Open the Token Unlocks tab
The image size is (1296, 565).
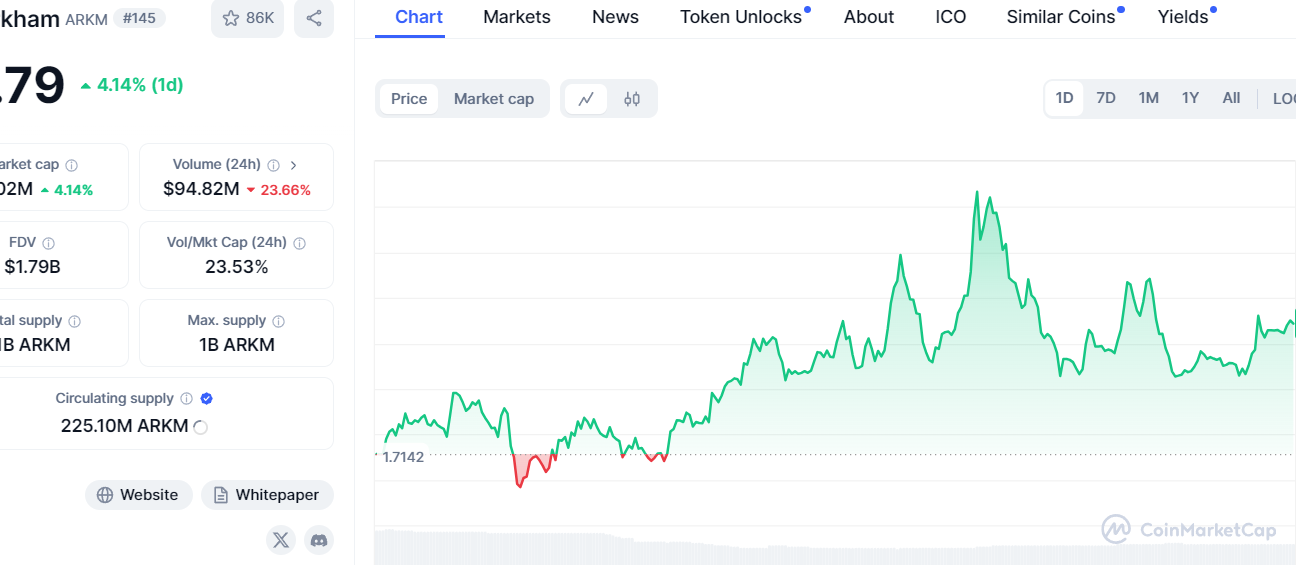pos(740,17)
